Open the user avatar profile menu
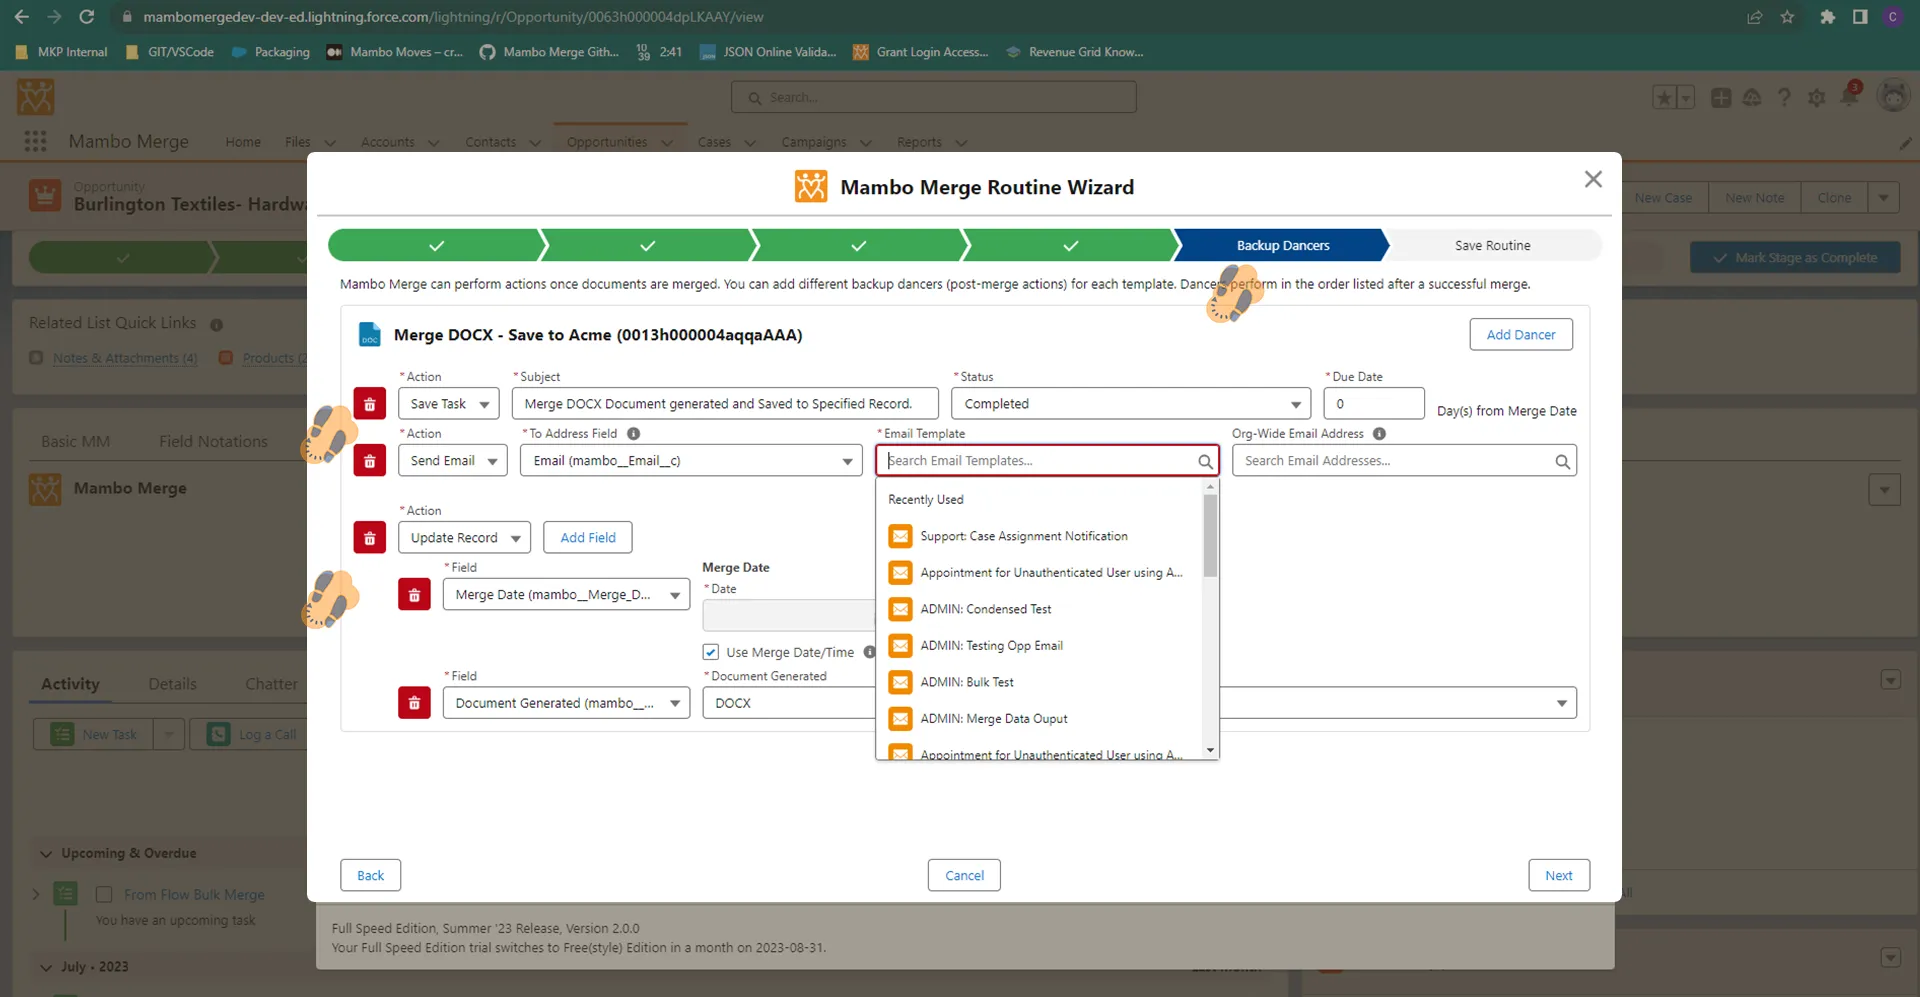This screenshot has width=1920, height=997. [x=1894, y=97]
